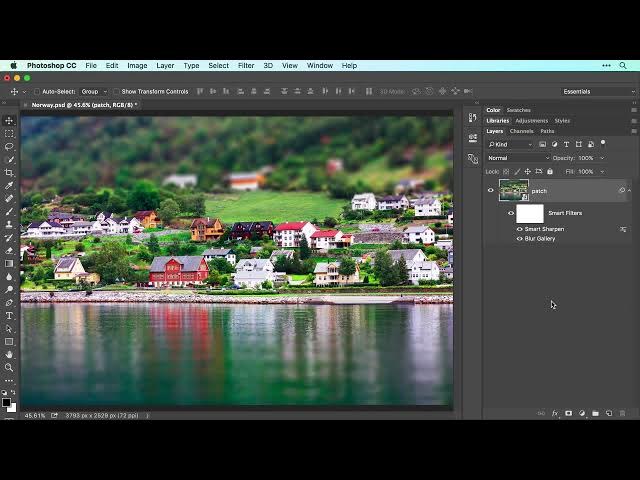640x480 pixels.
Task: Delete layer using the trash icon
Action: 622,413
